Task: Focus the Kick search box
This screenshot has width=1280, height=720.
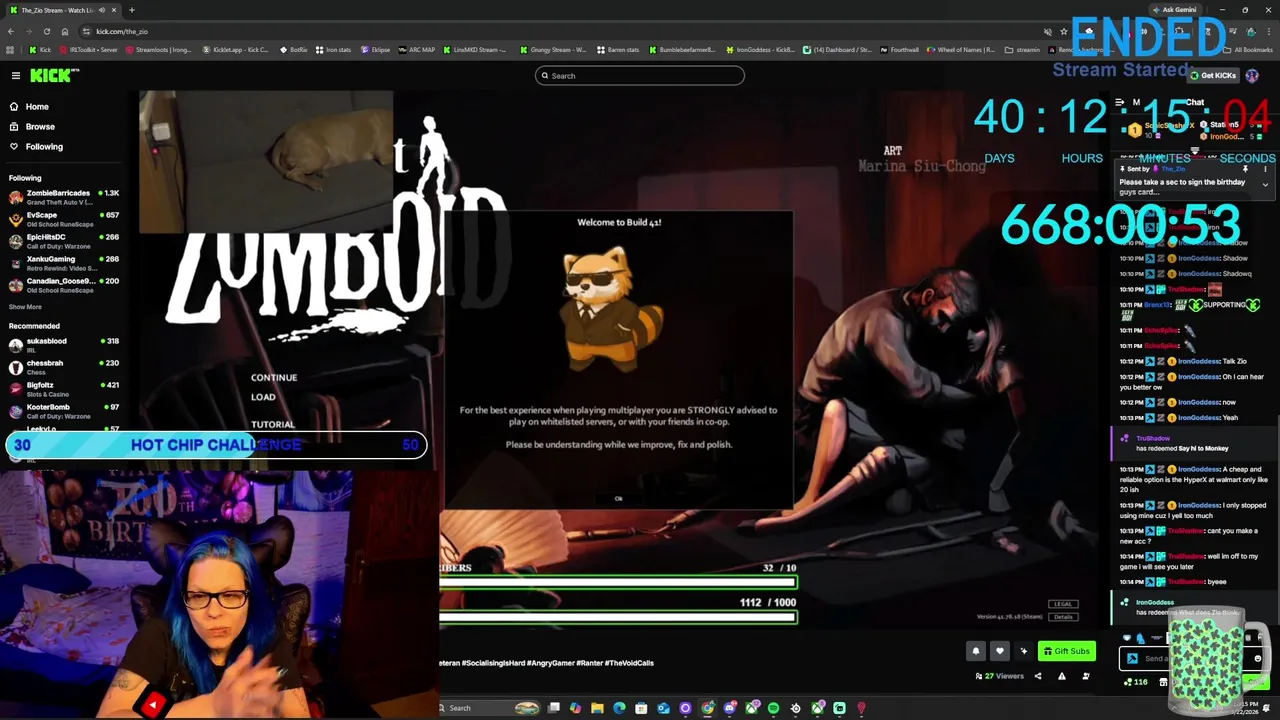Action: pos(640,76)
